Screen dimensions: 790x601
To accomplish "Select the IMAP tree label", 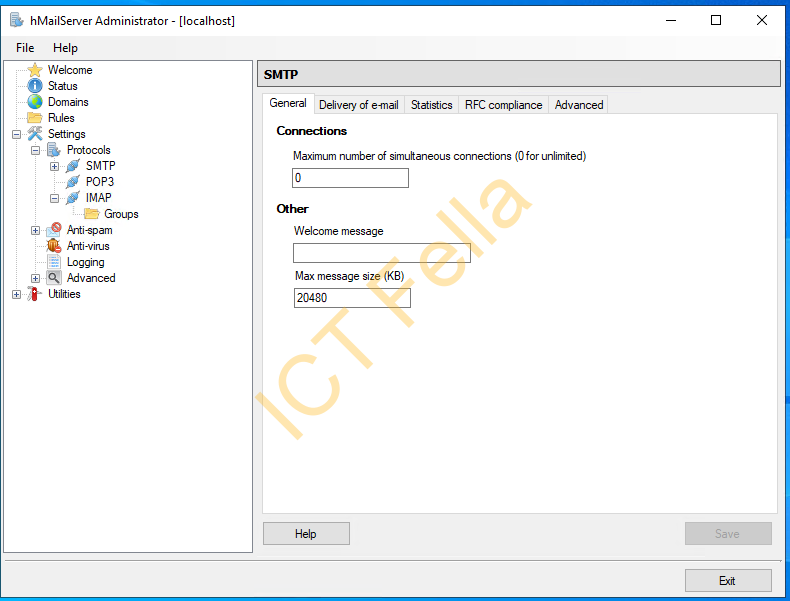I will 98,198.
